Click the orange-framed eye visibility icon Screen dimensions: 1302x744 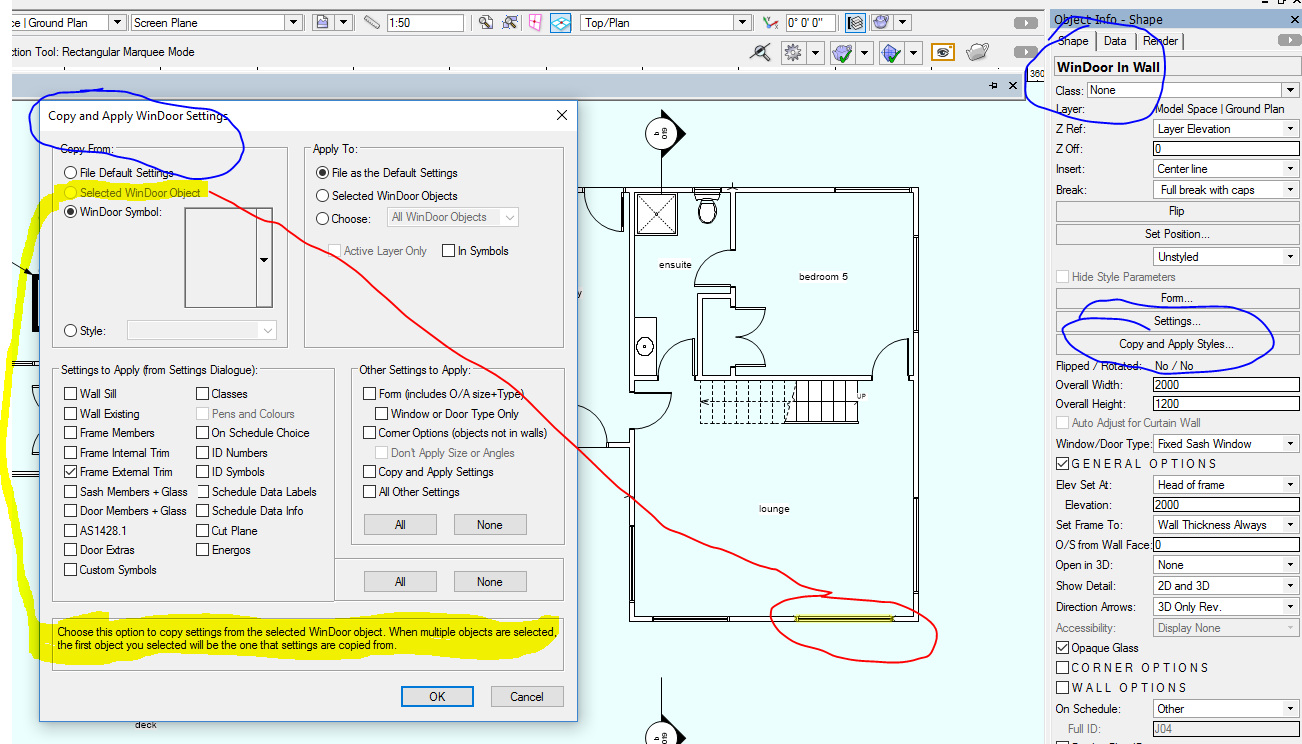click(x=942, y=52)
